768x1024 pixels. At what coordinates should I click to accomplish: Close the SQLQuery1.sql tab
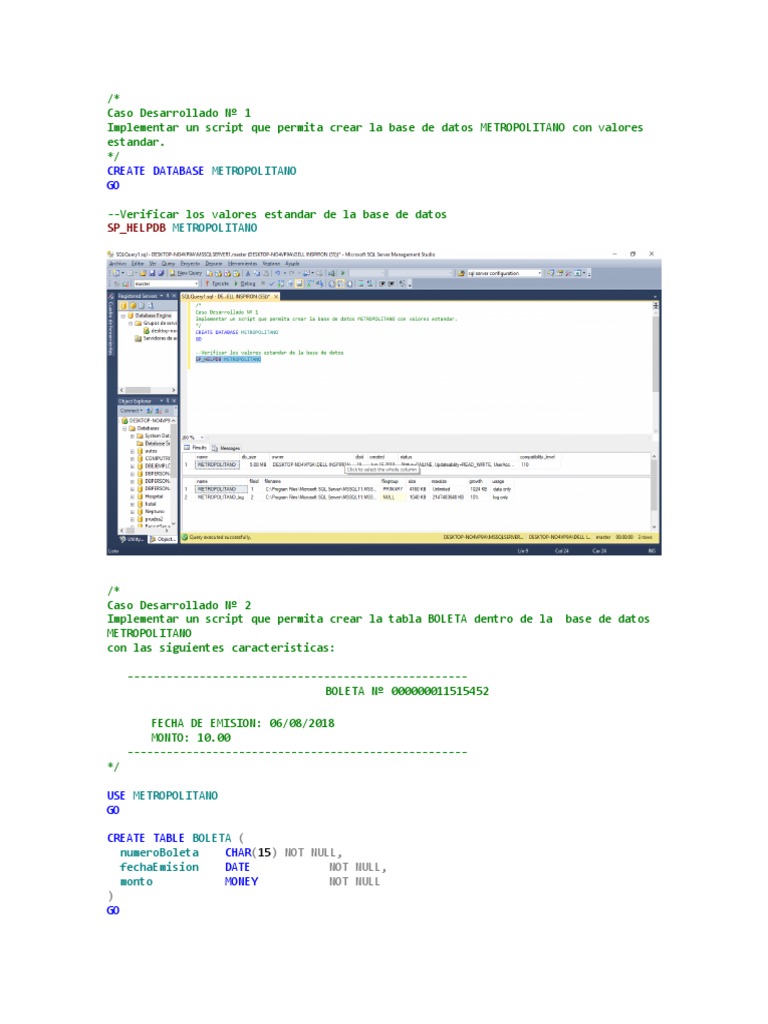[276, 296]
